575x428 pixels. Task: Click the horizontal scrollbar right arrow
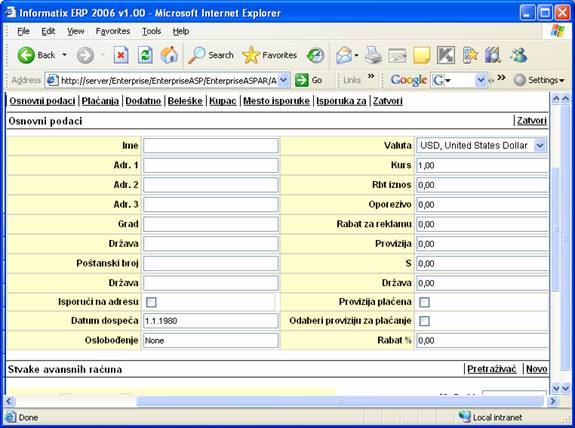[552, 402]
